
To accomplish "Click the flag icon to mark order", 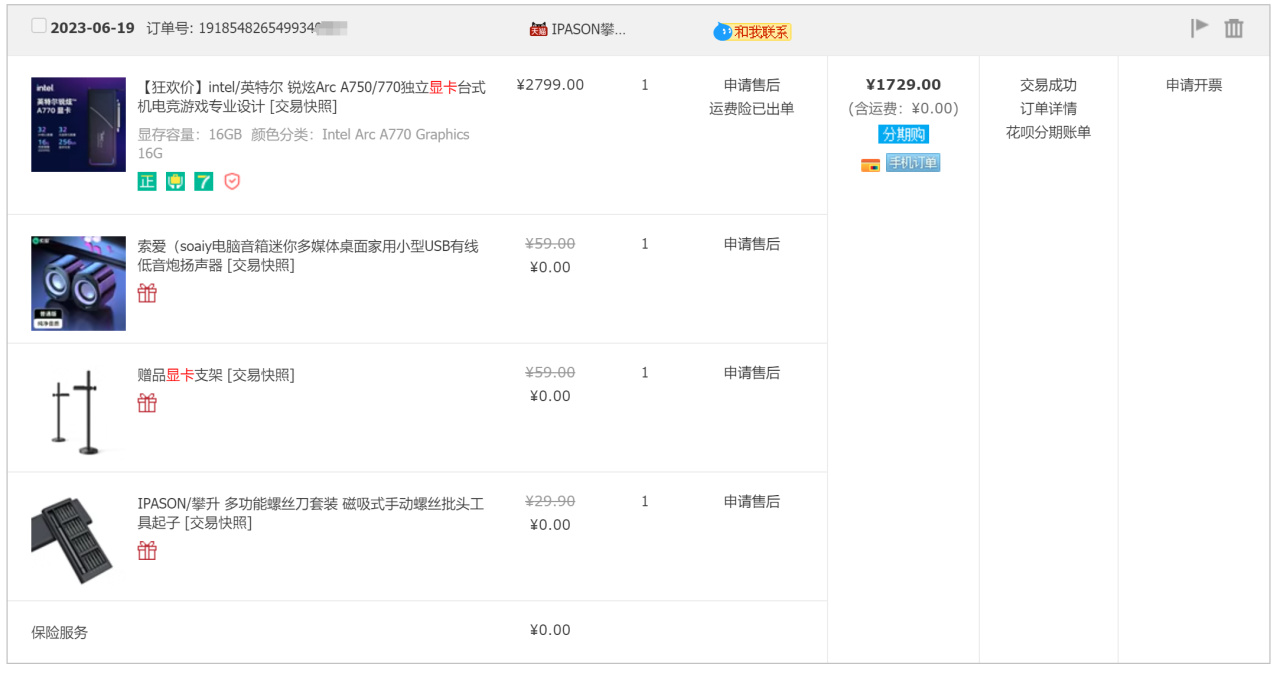I will (1199, 28).
